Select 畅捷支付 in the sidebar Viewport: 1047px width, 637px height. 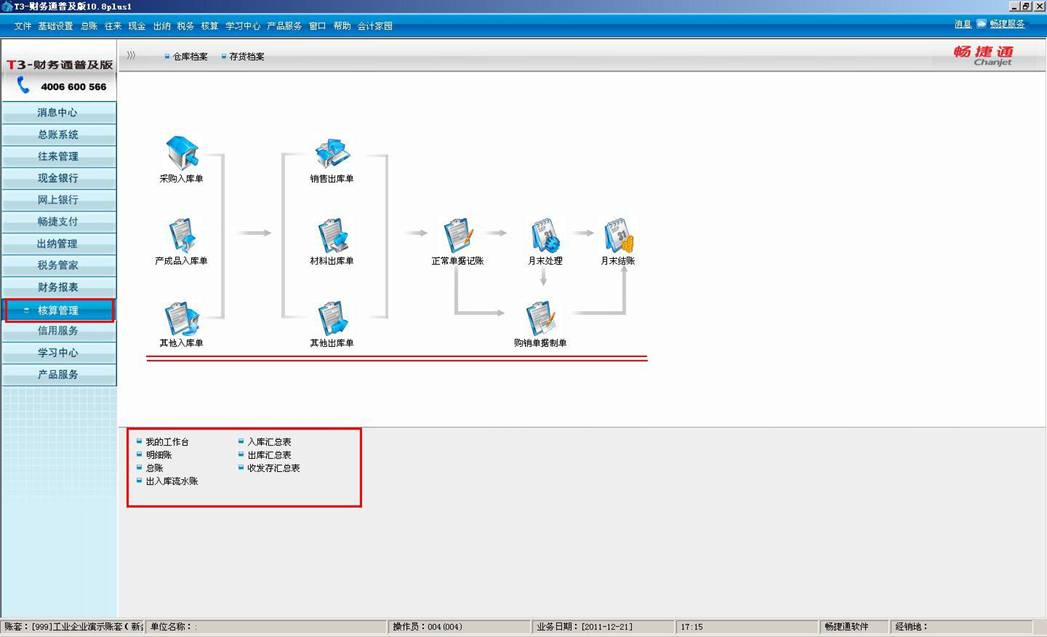tap(59, 221)
